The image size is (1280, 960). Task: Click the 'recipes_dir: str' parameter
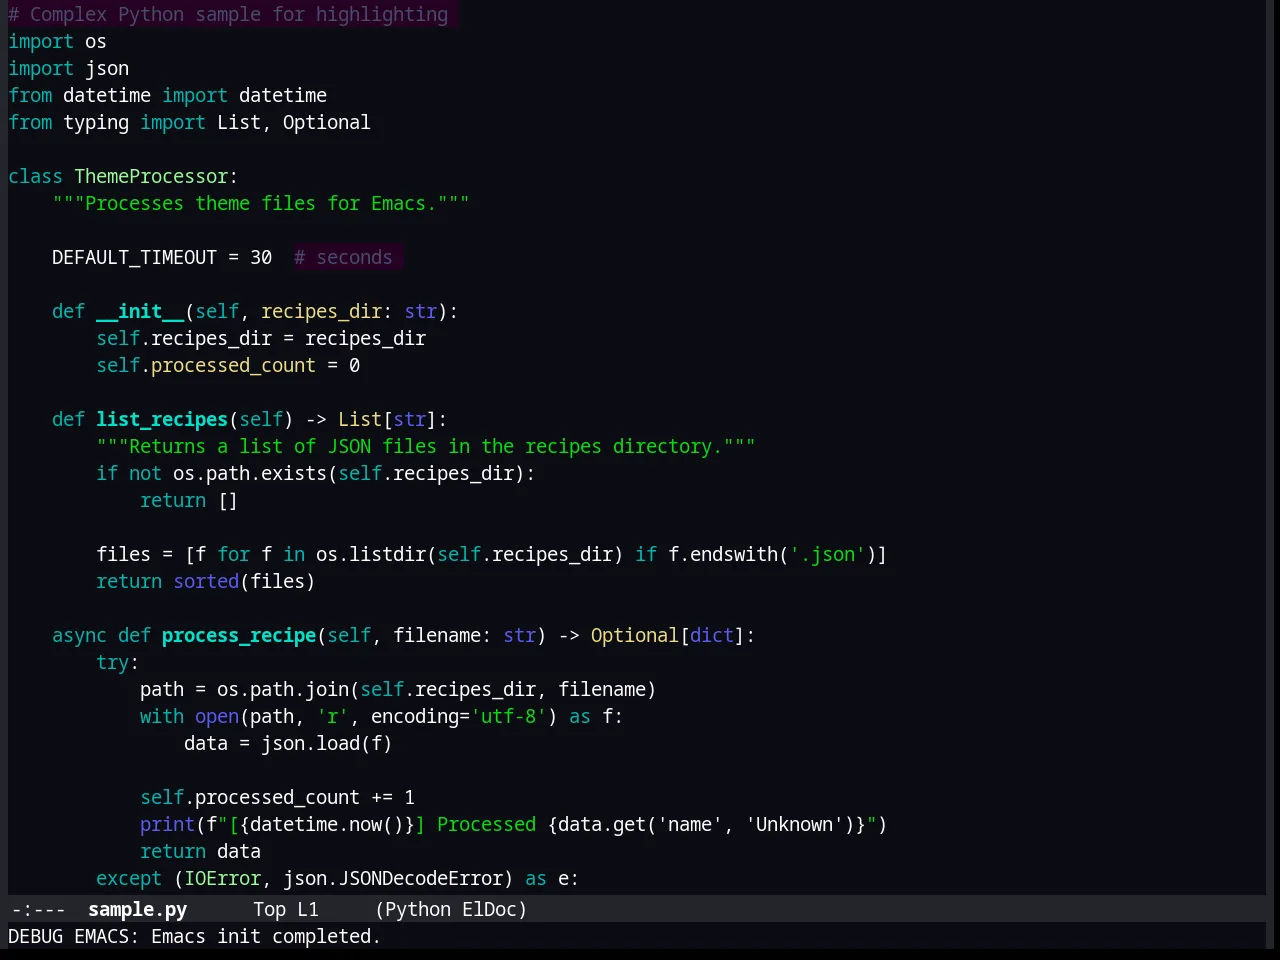click(x=349, y=311)
